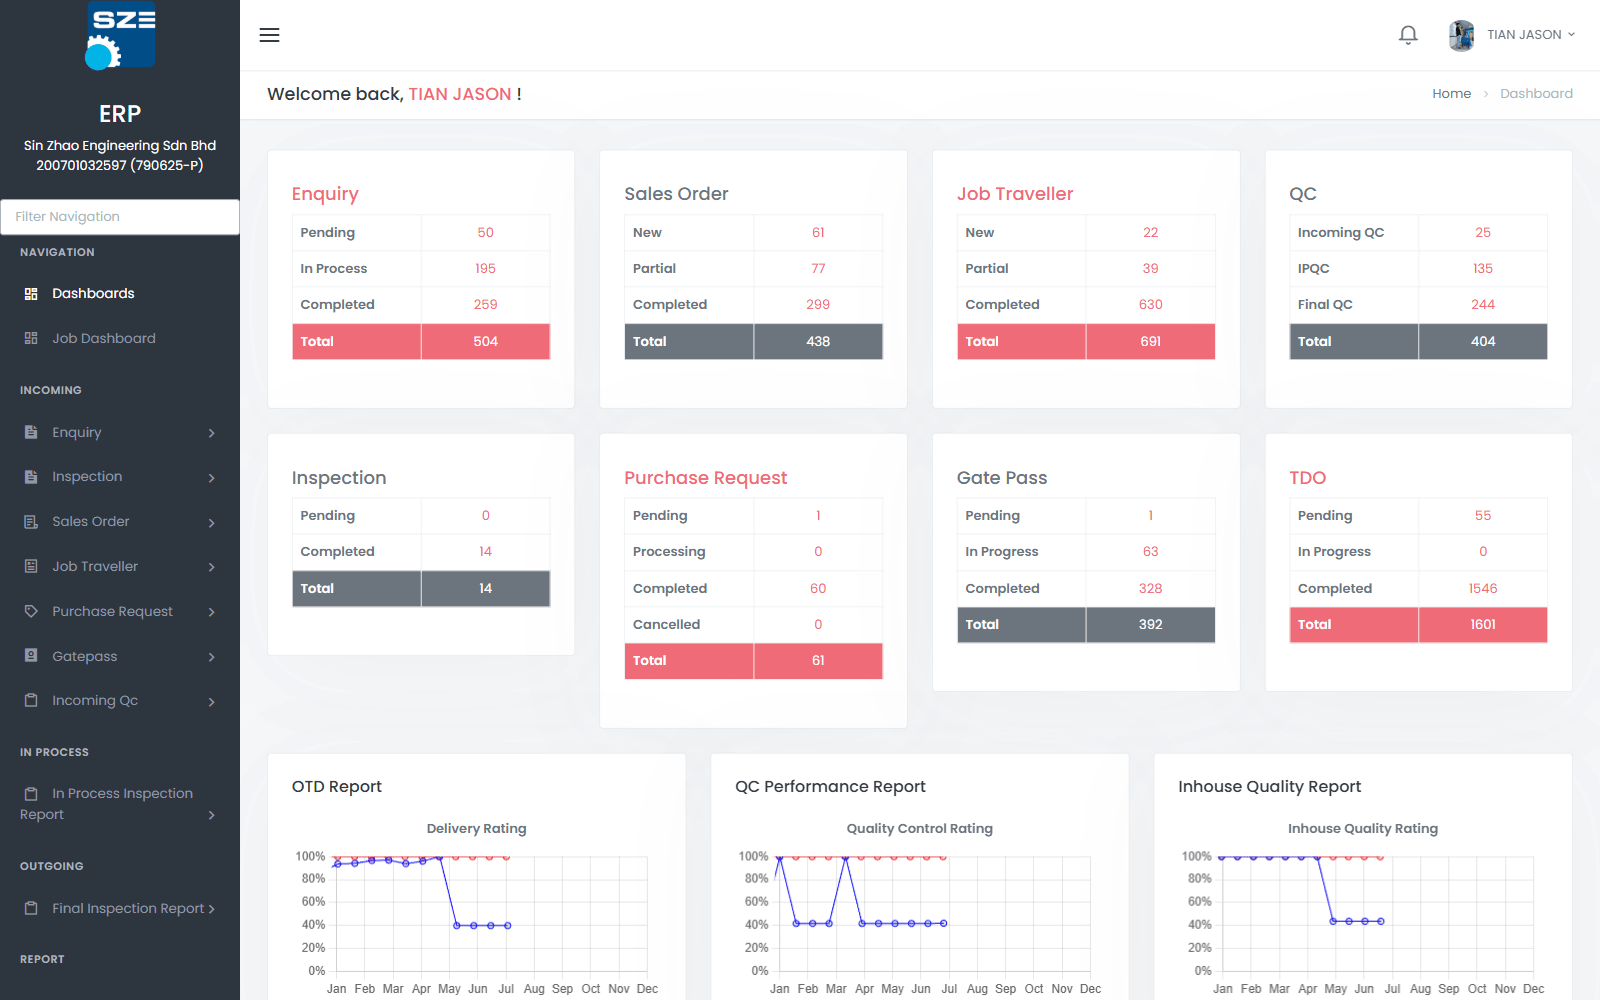Click the user avatar picture

(x=1461, y=35)
